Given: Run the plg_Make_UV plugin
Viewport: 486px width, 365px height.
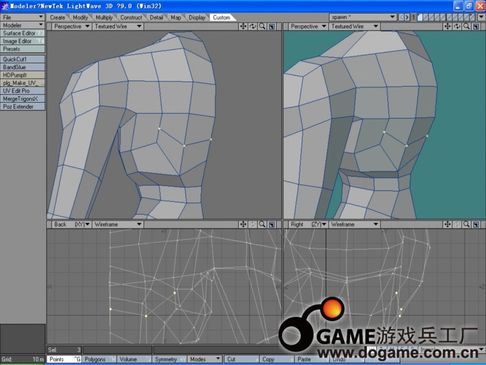Looking at the screenshot, I should click(23, 83).
